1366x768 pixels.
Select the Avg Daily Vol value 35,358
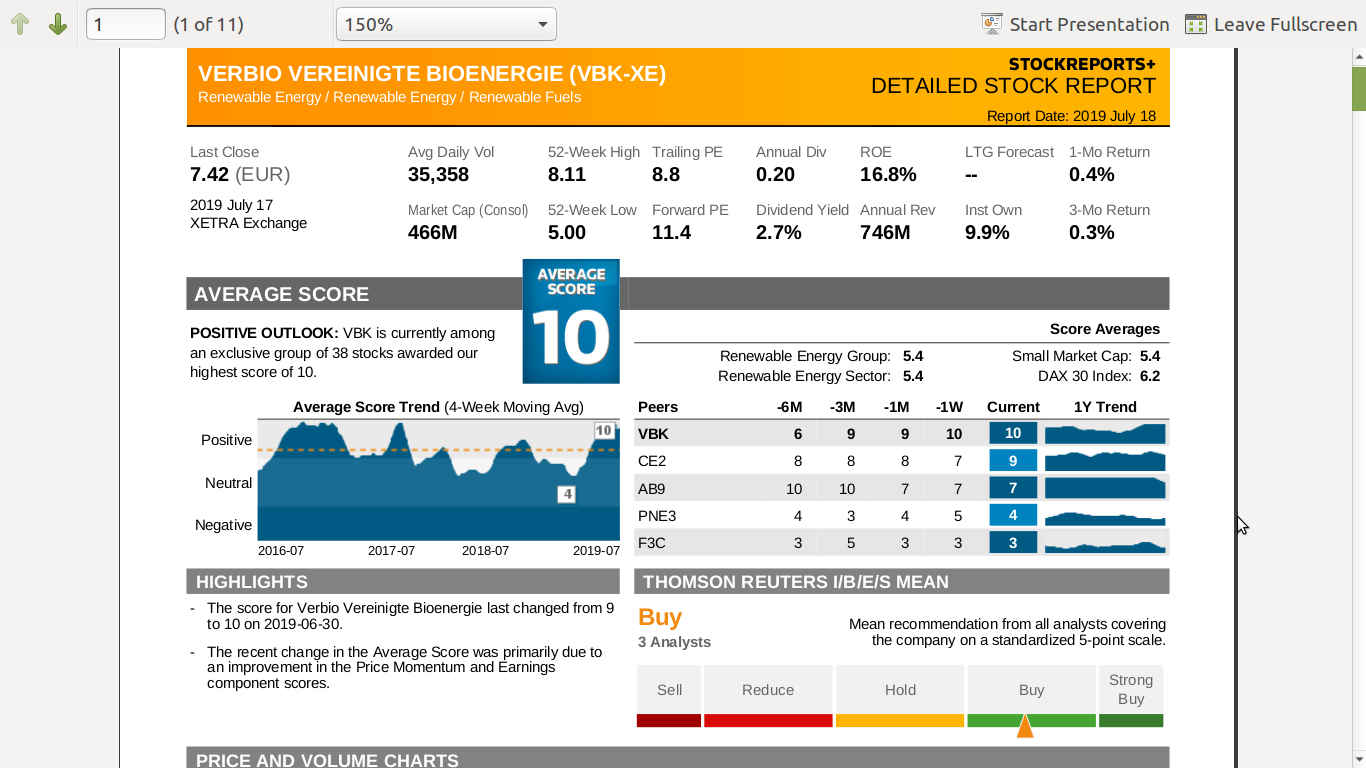coord(438,174)
